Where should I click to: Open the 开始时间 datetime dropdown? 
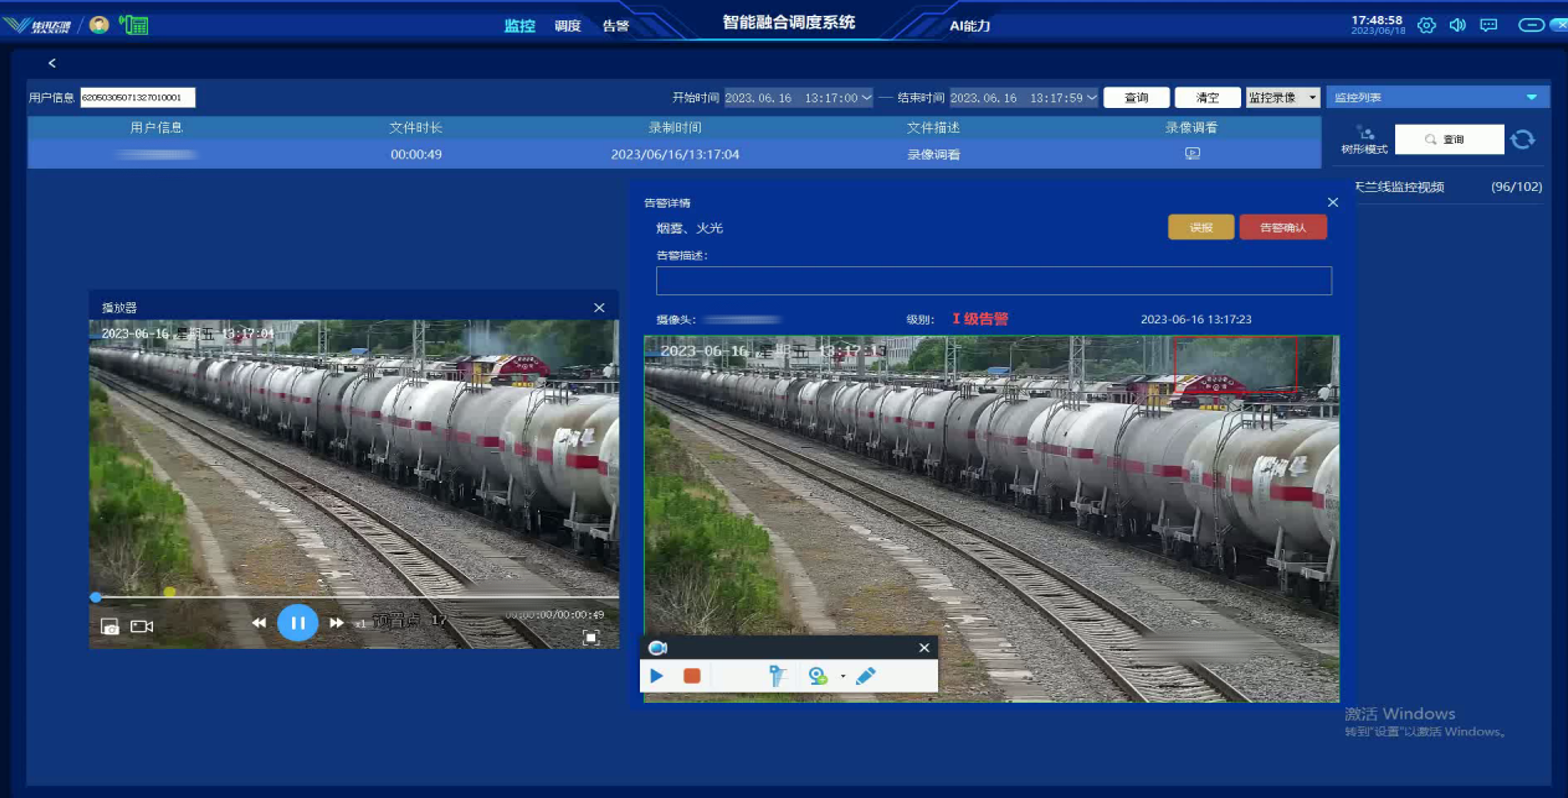(x=866, y=98)
